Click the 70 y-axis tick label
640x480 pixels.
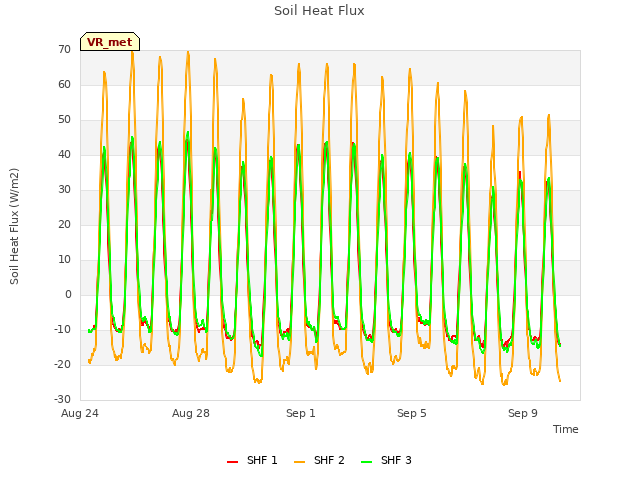64,49
